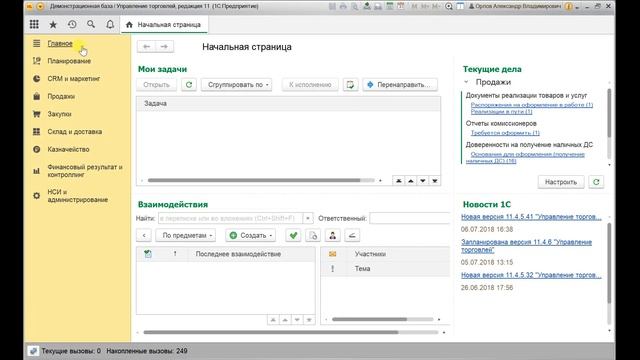Click horizontal scrollbar in Мои задачи
Viewport: 640px width, 360px height.
tap(254, 180)
